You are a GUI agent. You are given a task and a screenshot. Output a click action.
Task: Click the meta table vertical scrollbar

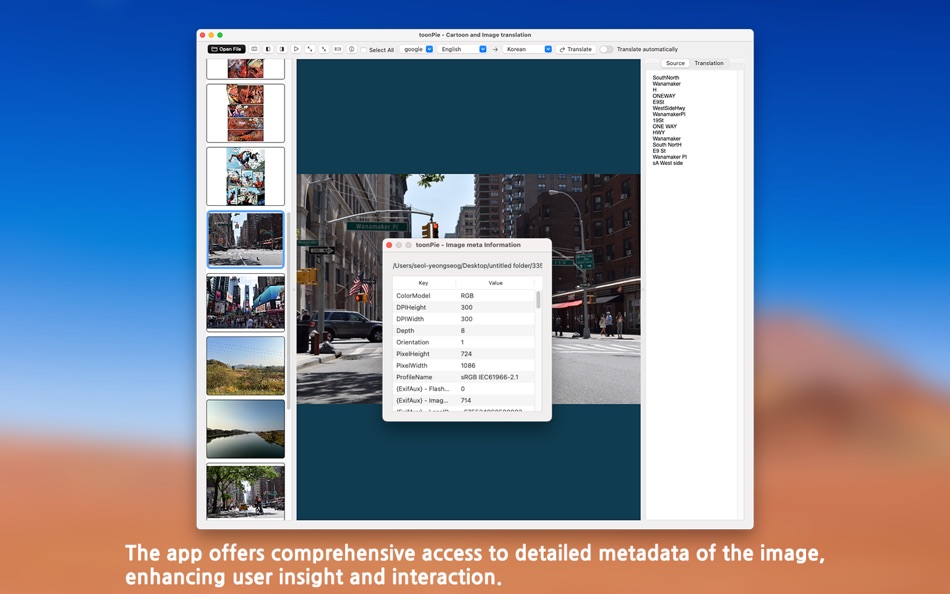click(538, 300)
